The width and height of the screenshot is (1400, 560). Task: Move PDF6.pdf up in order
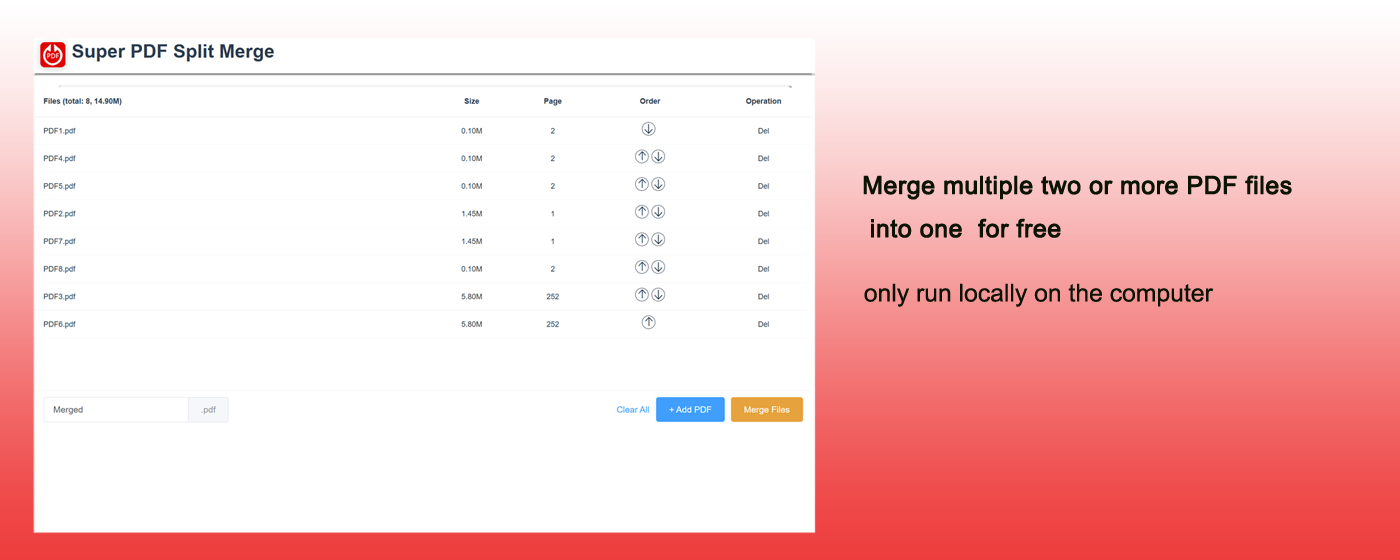648,322
